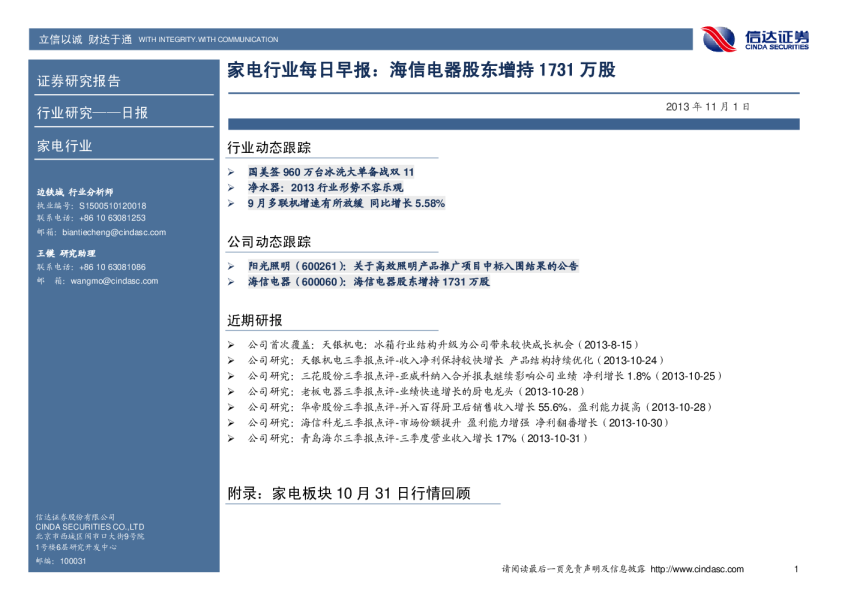Image resolution: width=842 pixels, height=595 pixels.
Task: Click the 证券研究报告 sidebar heading
Action: click(78, 81)
